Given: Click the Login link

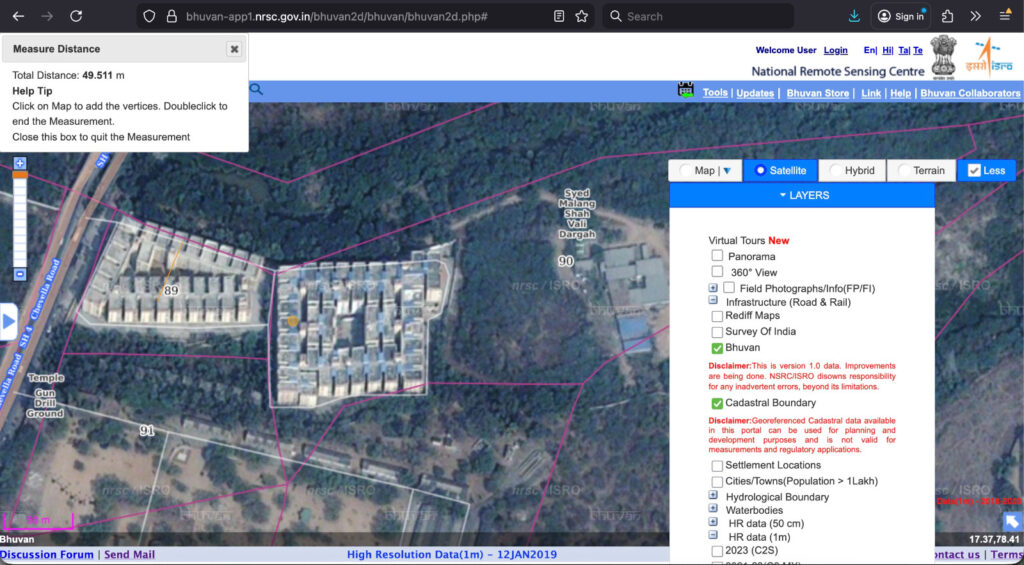Looking at the screenshot, I should coord(835,50).
